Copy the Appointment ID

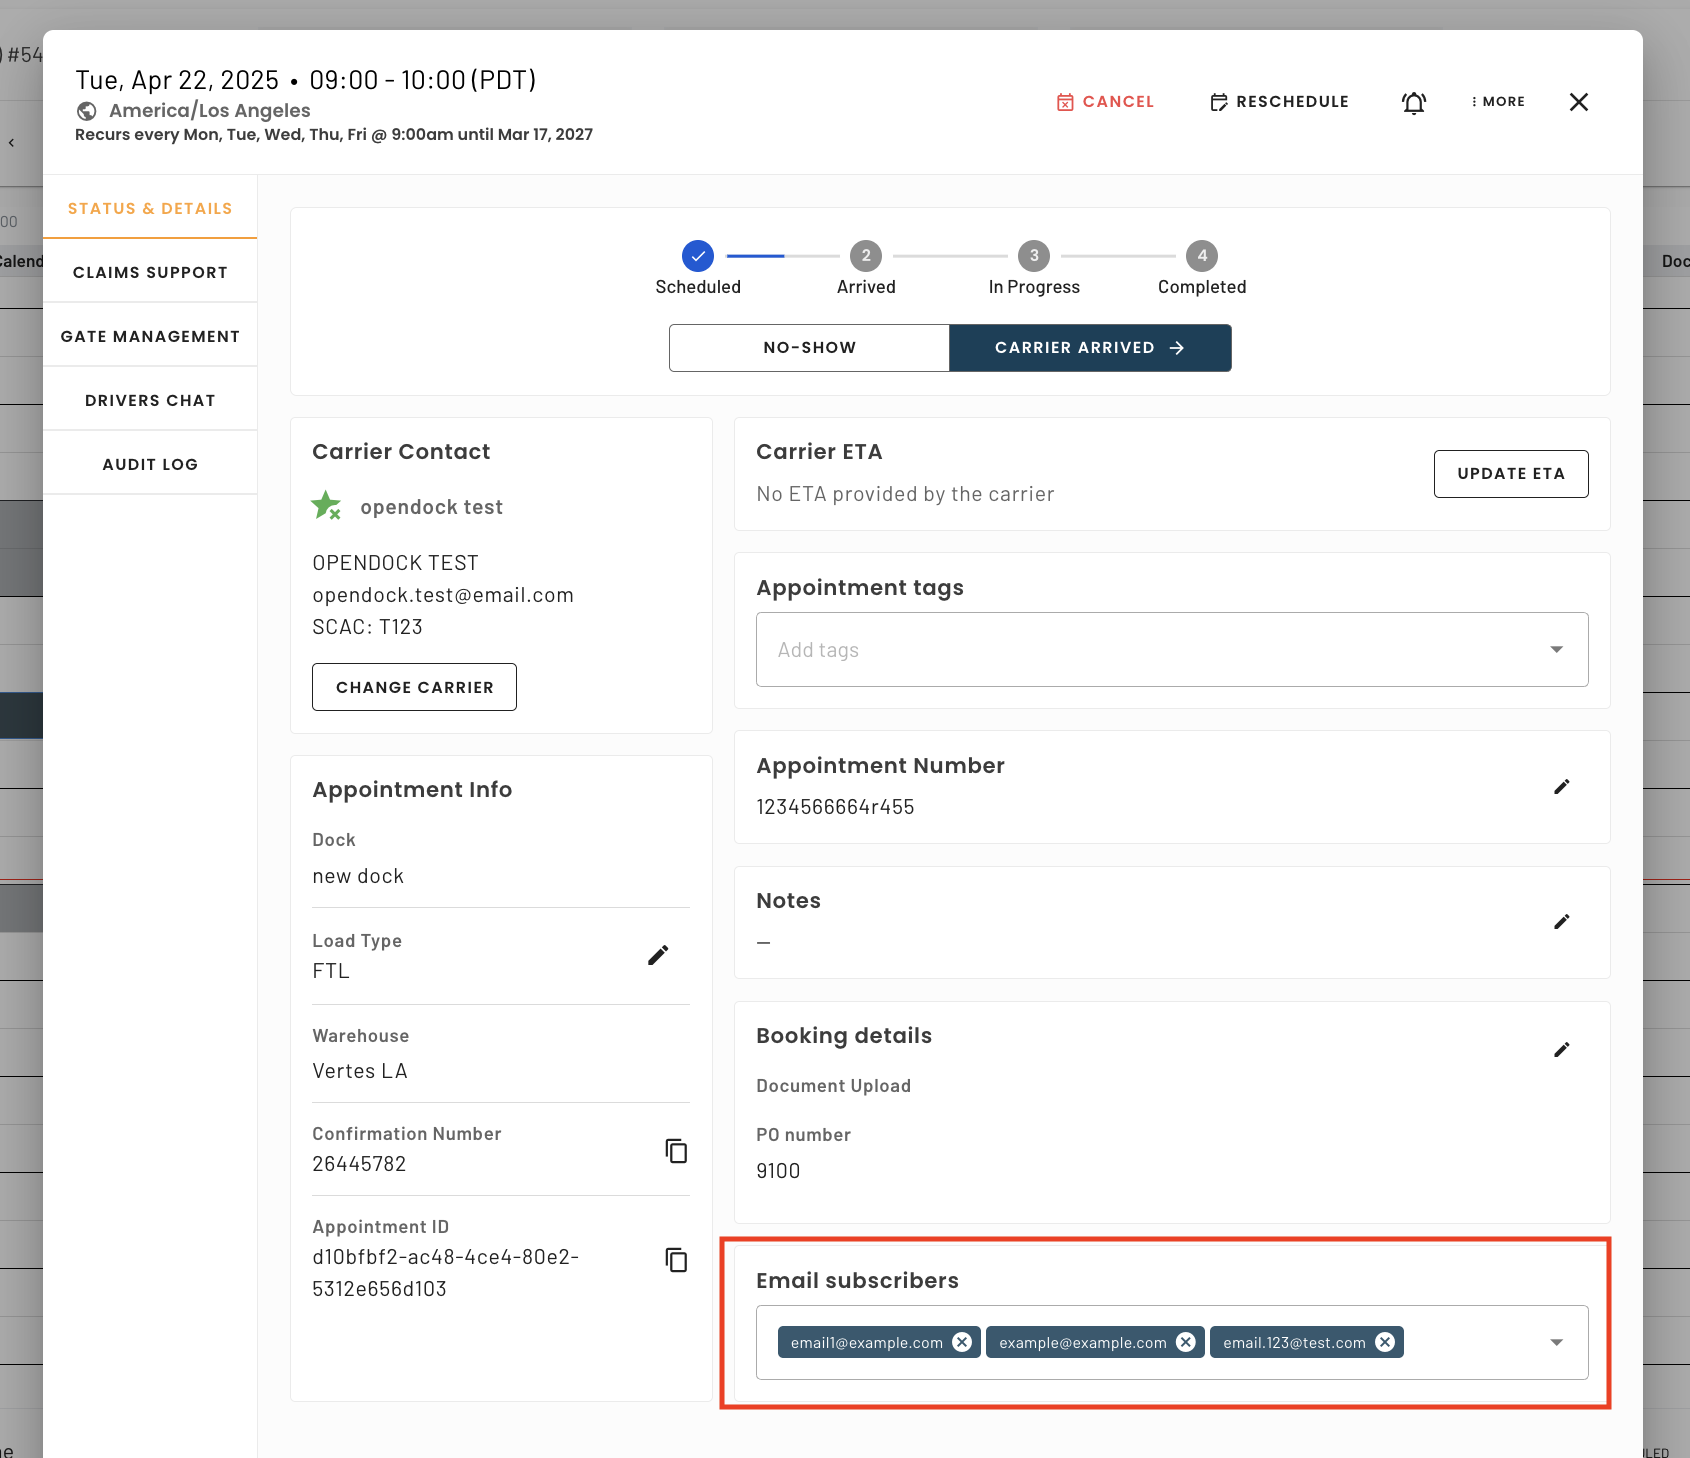pos(676,1260)
